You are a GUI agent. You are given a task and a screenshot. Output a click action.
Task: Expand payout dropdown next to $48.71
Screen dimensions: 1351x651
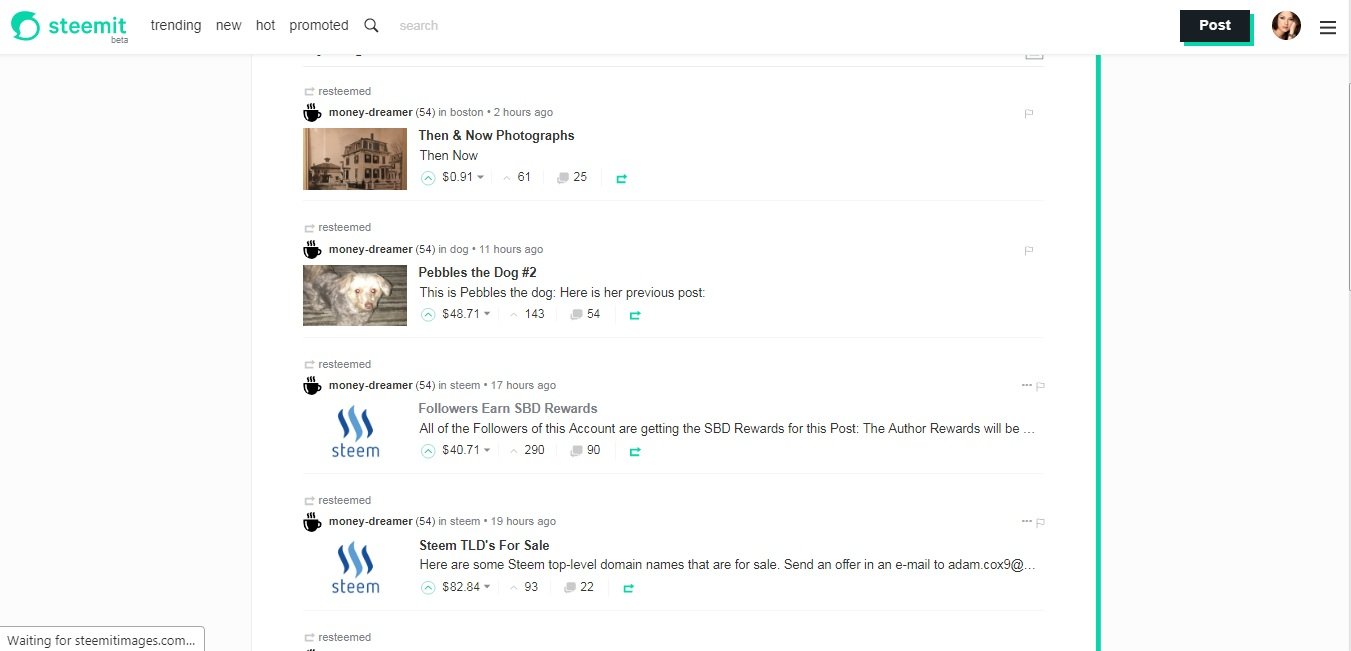click(487, 314)
